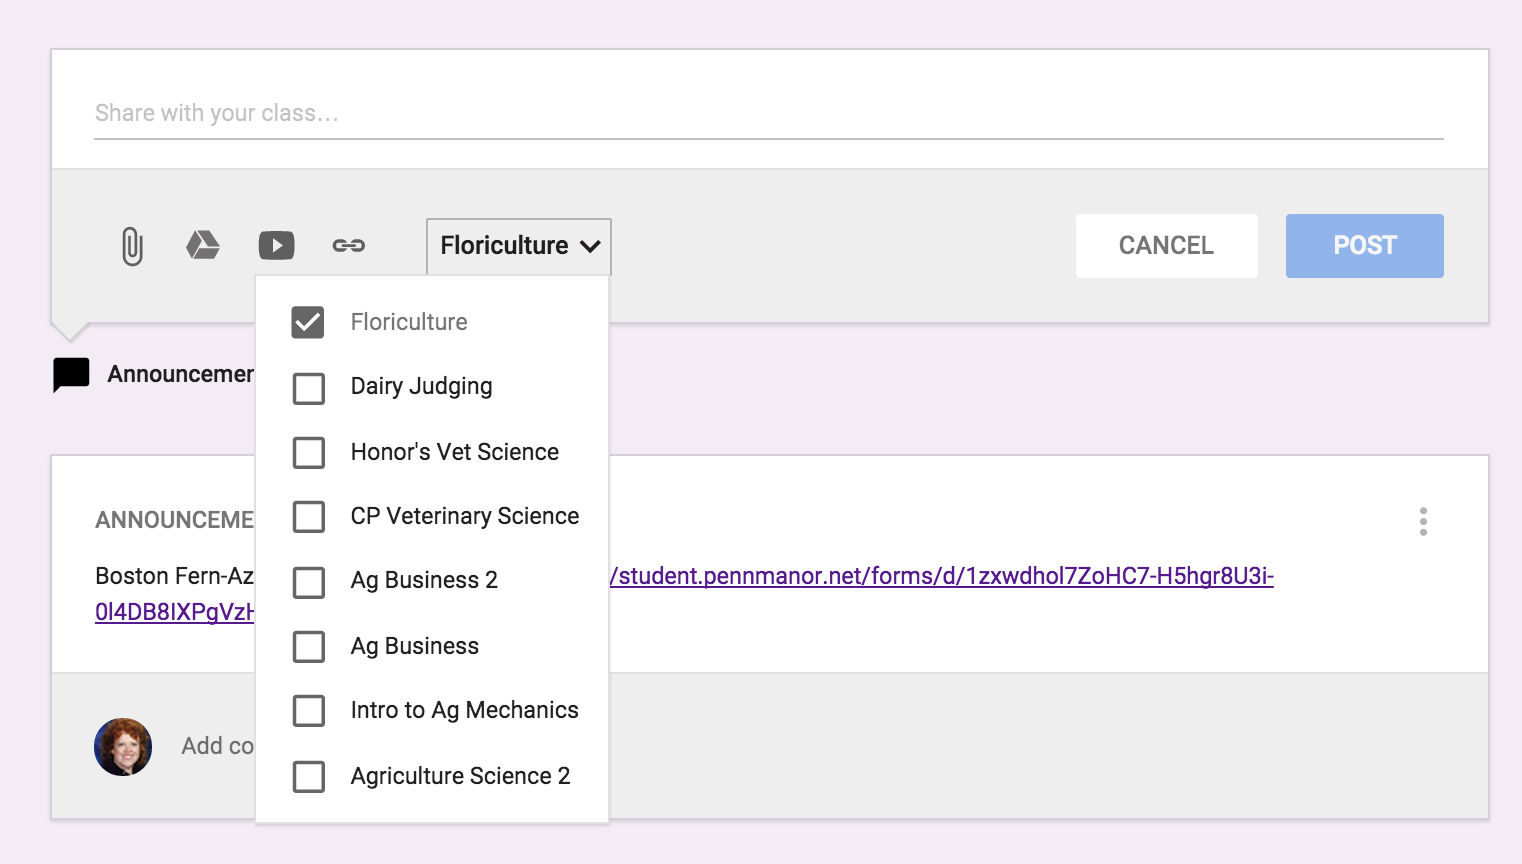Click the add link icon
1522x864 pixels.
[348, 245]
